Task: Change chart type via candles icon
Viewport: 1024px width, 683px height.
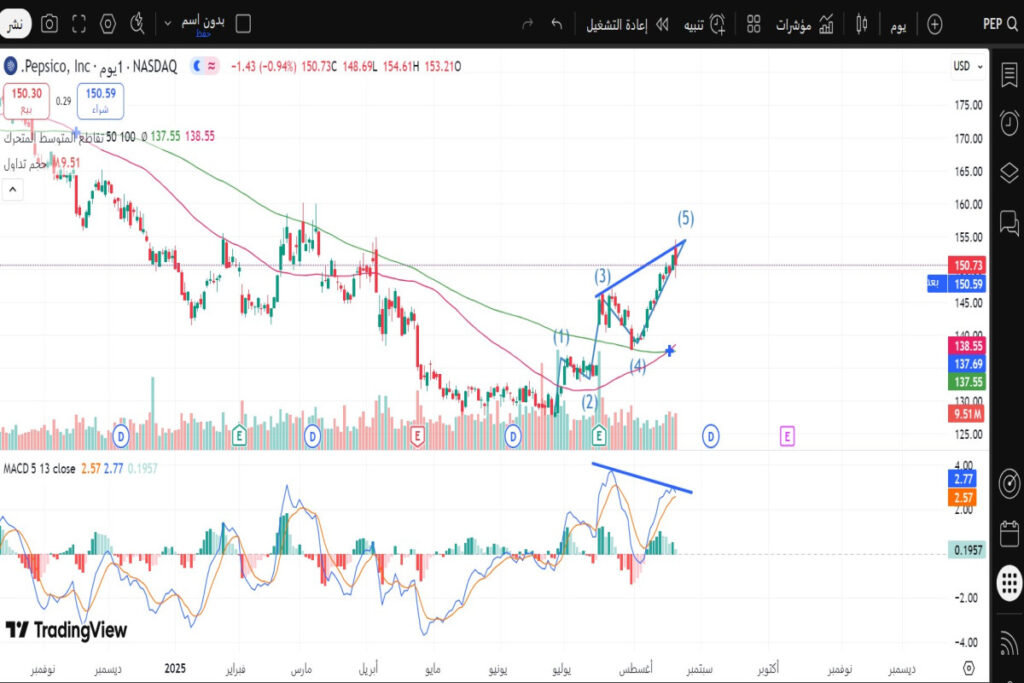Action: [x=861, y=25]
